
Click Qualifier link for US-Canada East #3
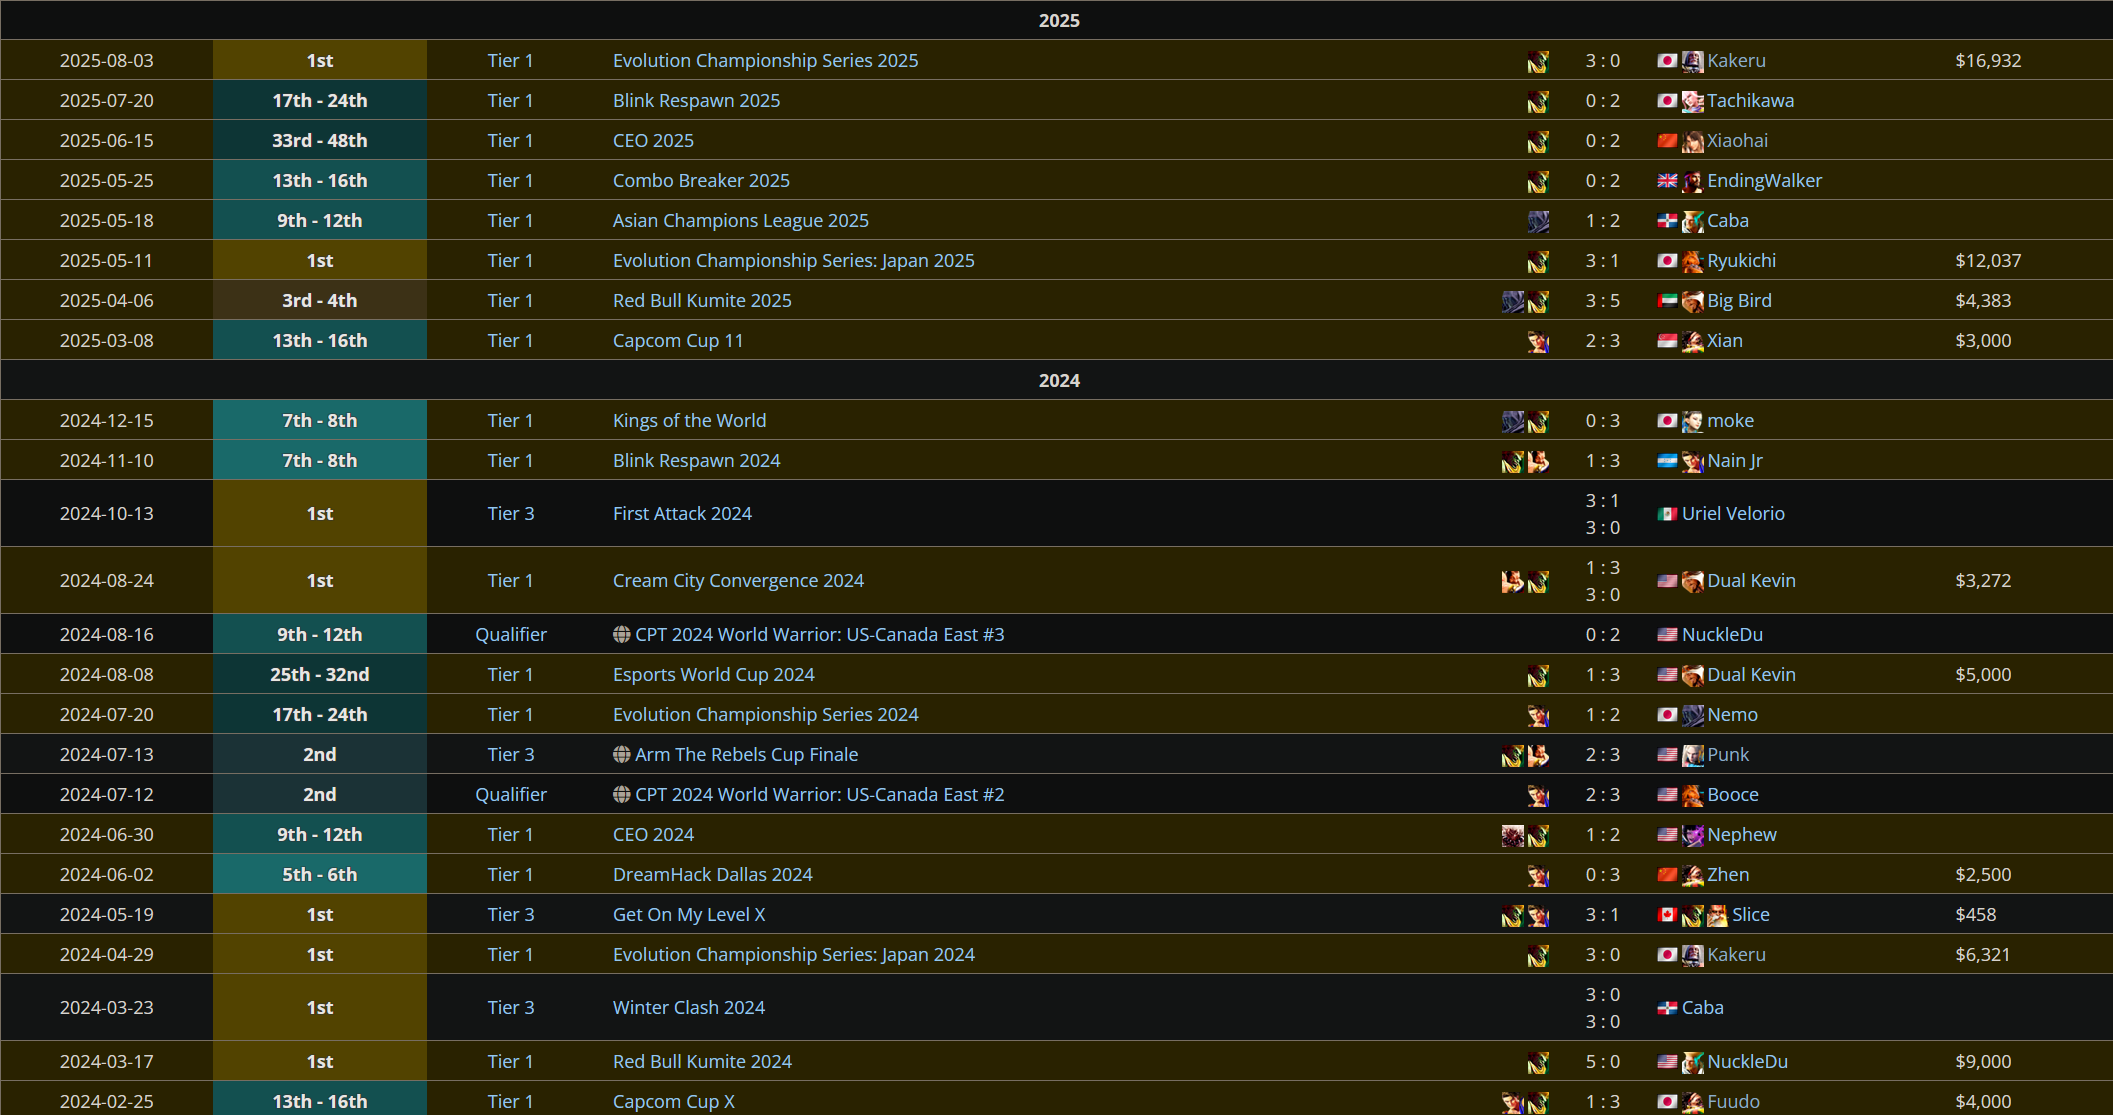click(510, 635)
